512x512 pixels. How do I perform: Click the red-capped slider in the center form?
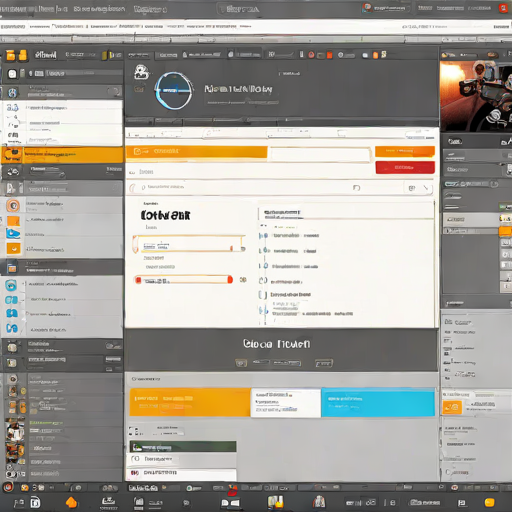point(184,280)
